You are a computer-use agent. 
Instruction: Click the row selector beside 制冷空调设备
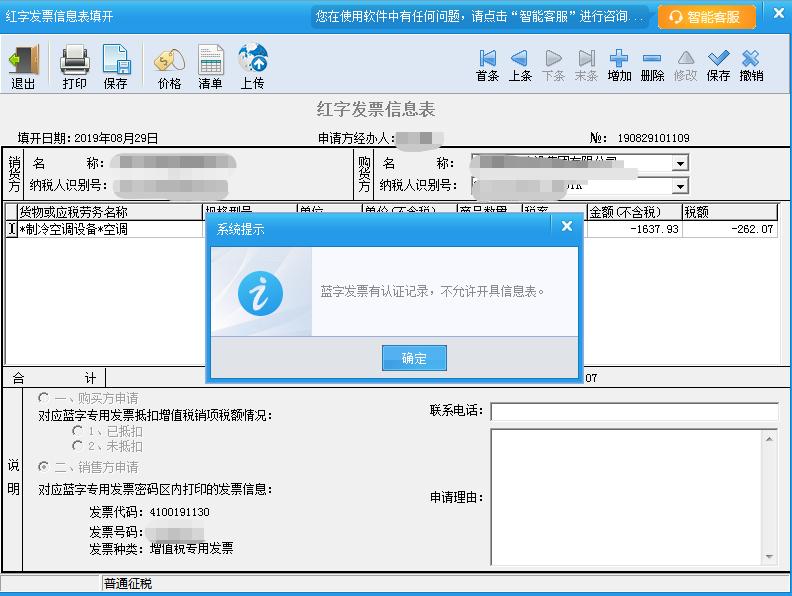[x=12, y=229]
